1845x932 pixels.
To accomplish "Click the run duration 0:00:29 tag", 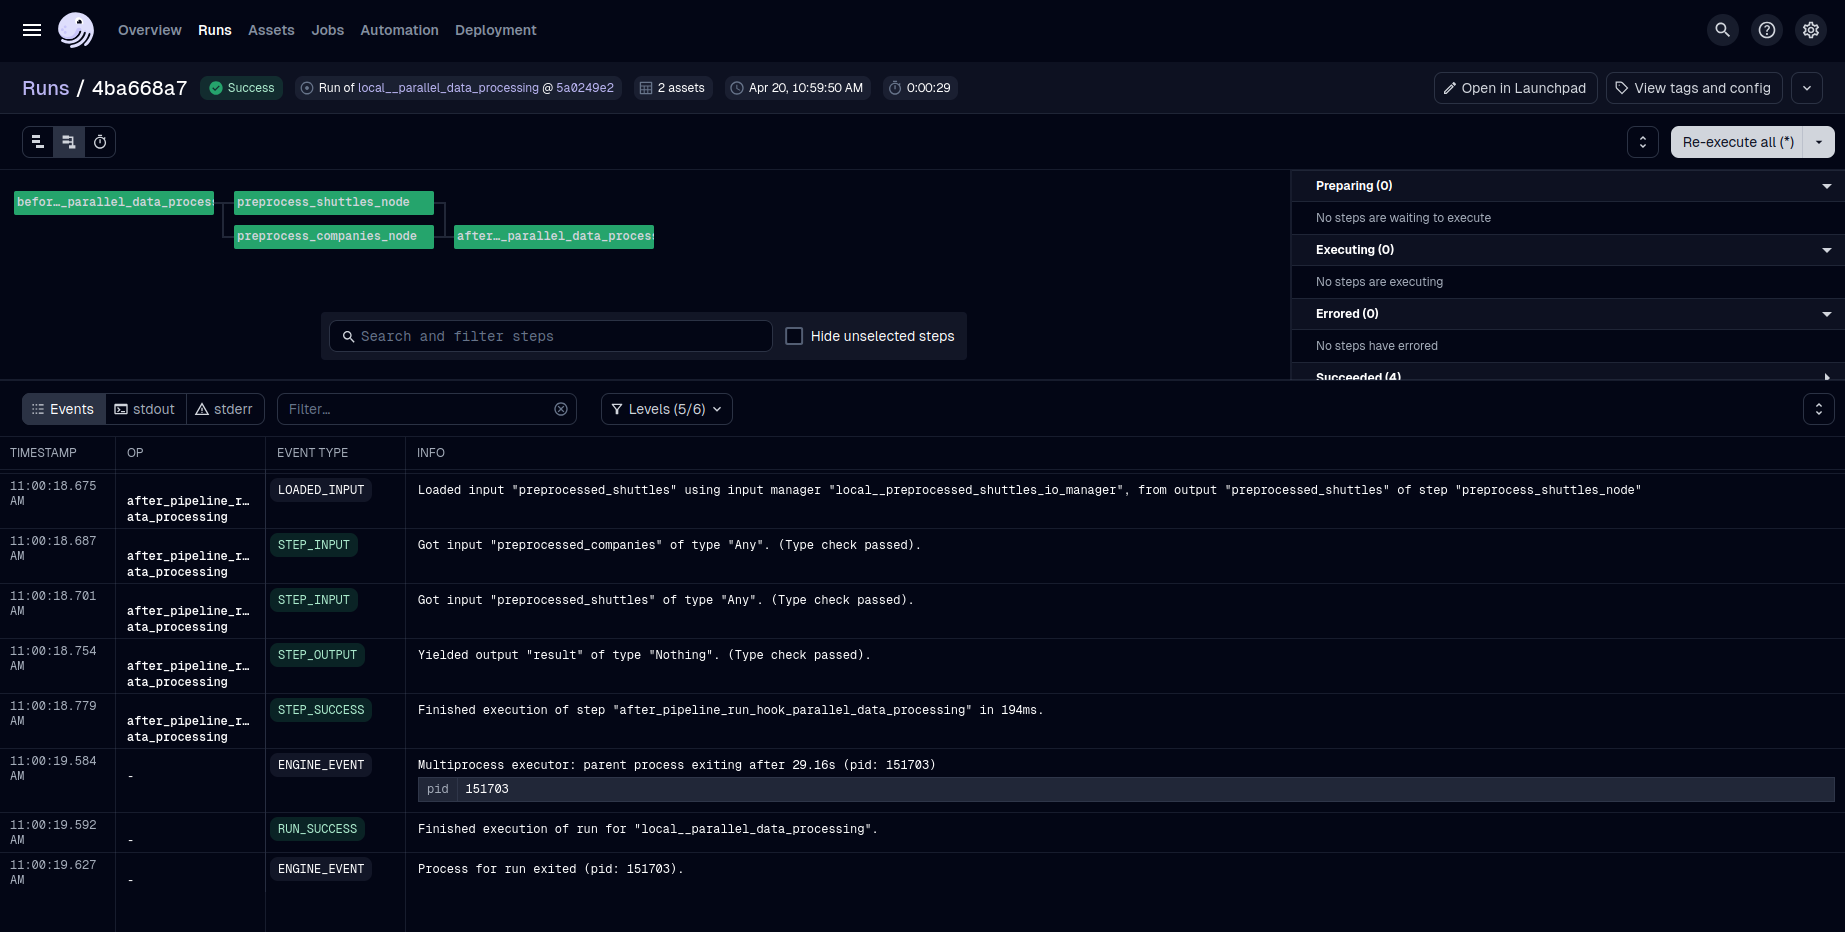I will click(920, 88).
